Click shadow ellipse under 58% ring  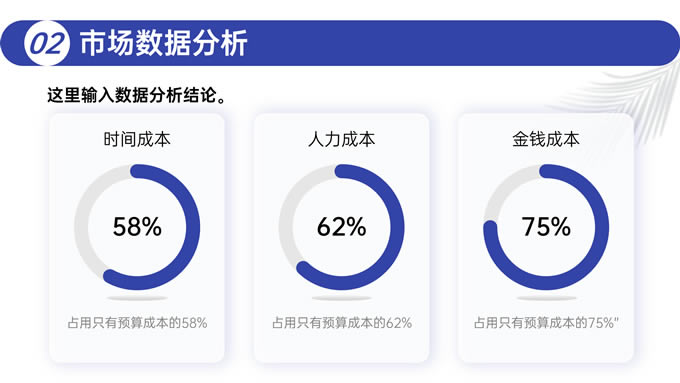point(137,298)
